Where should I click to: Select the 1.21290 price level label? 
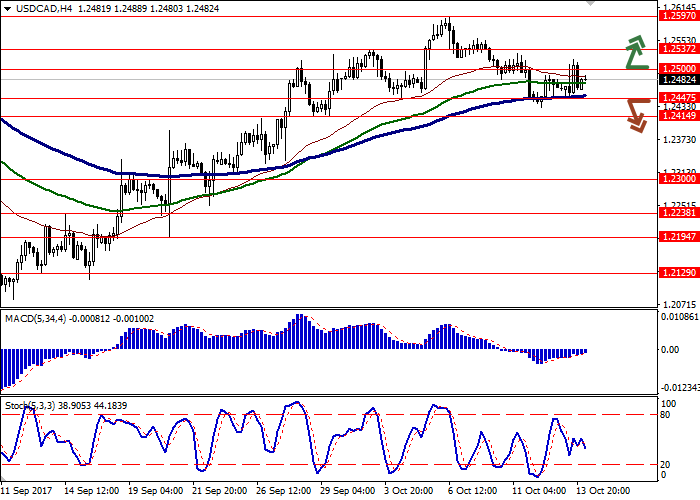pyautogui.click(x=679, y=273)
